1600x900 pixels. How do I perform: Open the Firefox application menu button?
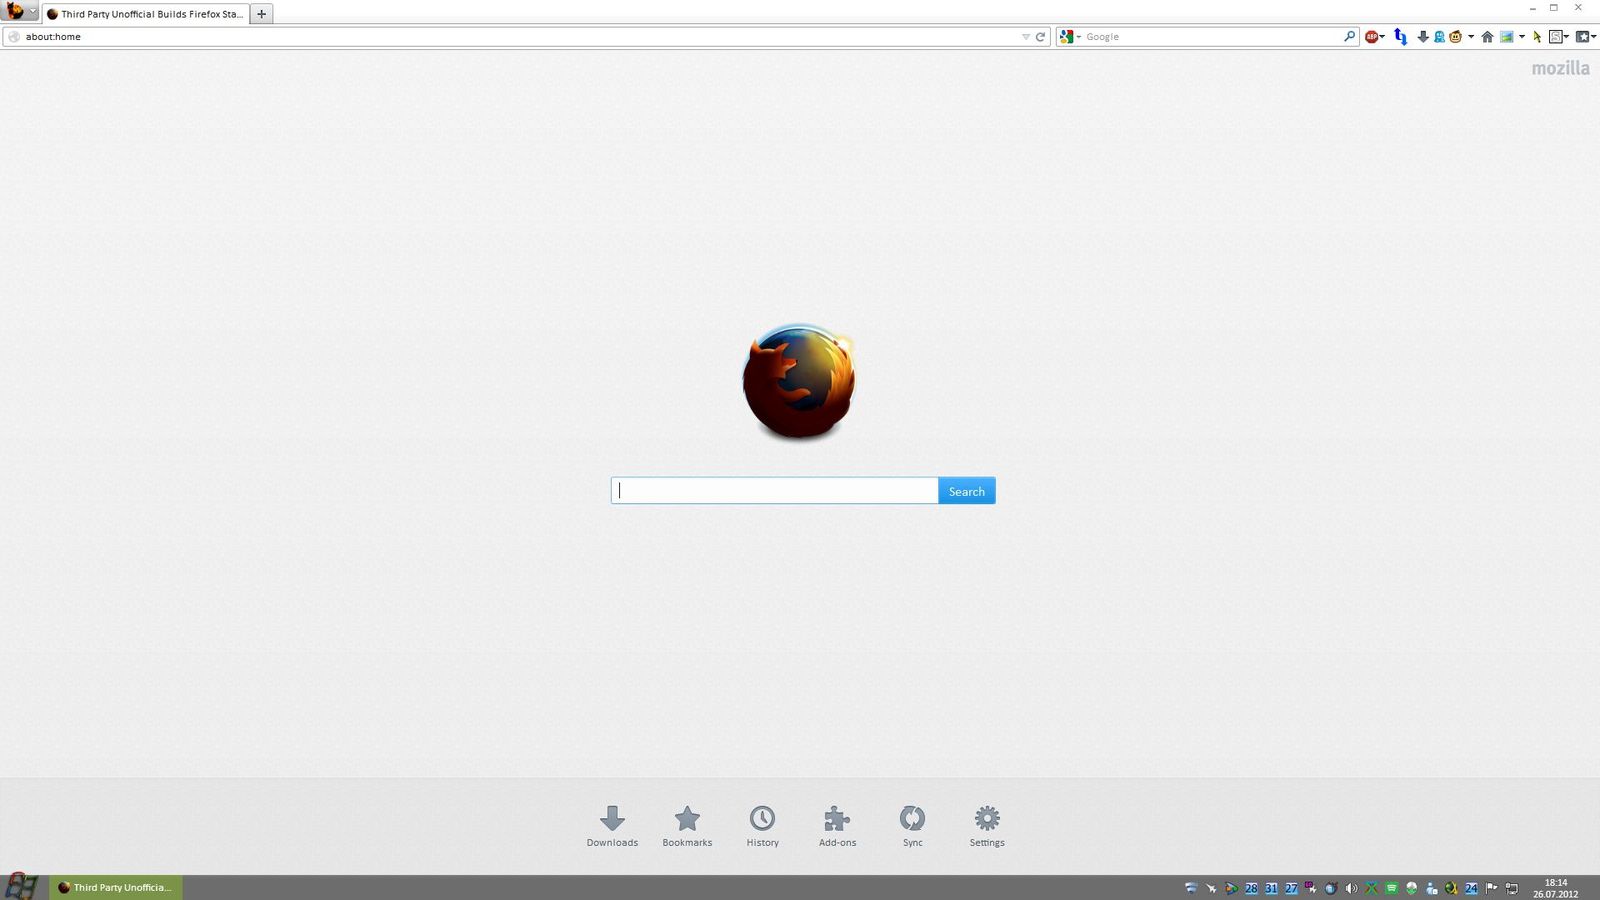click(19, 12)
